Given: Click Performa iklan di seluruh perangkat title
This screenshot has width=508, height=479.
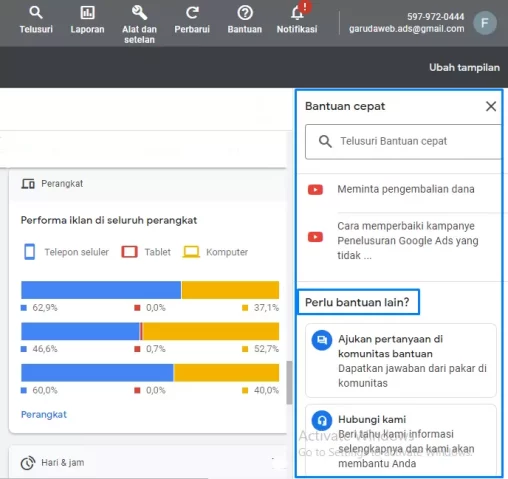Looking at the screenshot, I should 109,220.
